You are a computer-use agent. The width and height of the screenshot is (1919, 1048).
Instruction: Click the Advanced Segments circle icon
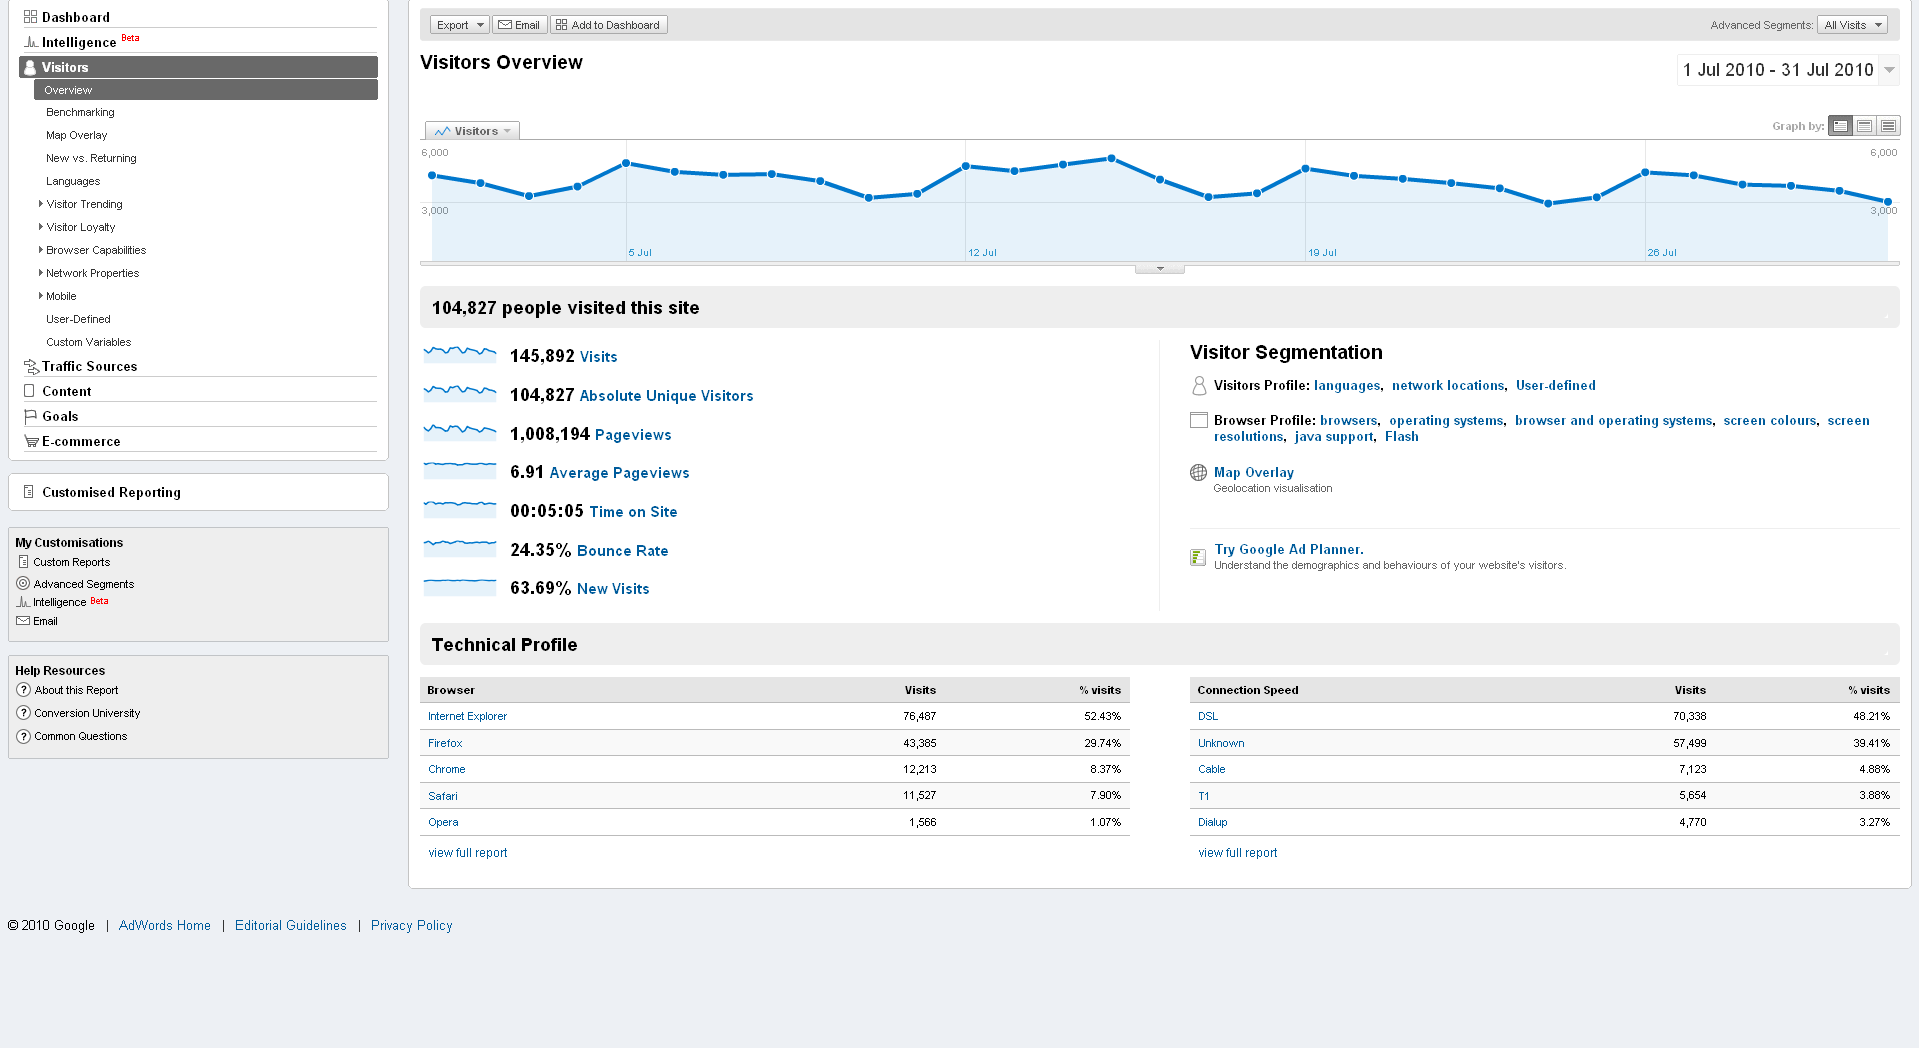pyautogui.click(x=23, y=583)
